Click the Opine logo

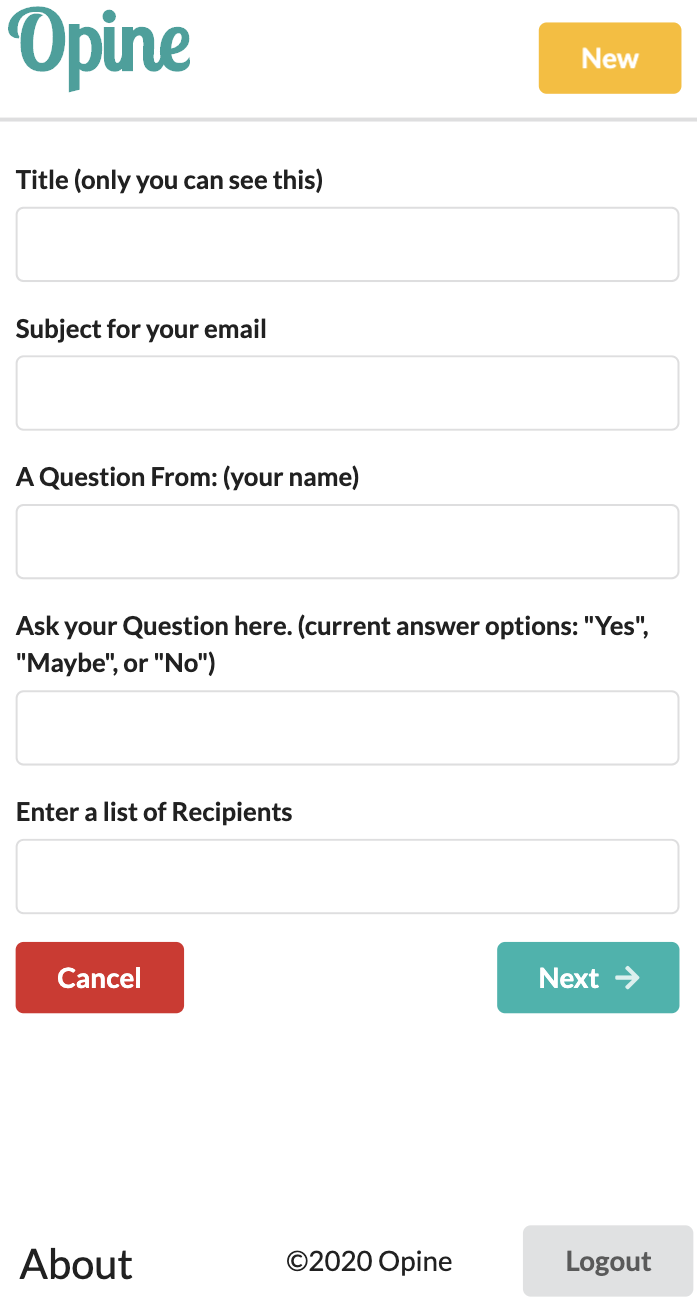coord(100,47)
